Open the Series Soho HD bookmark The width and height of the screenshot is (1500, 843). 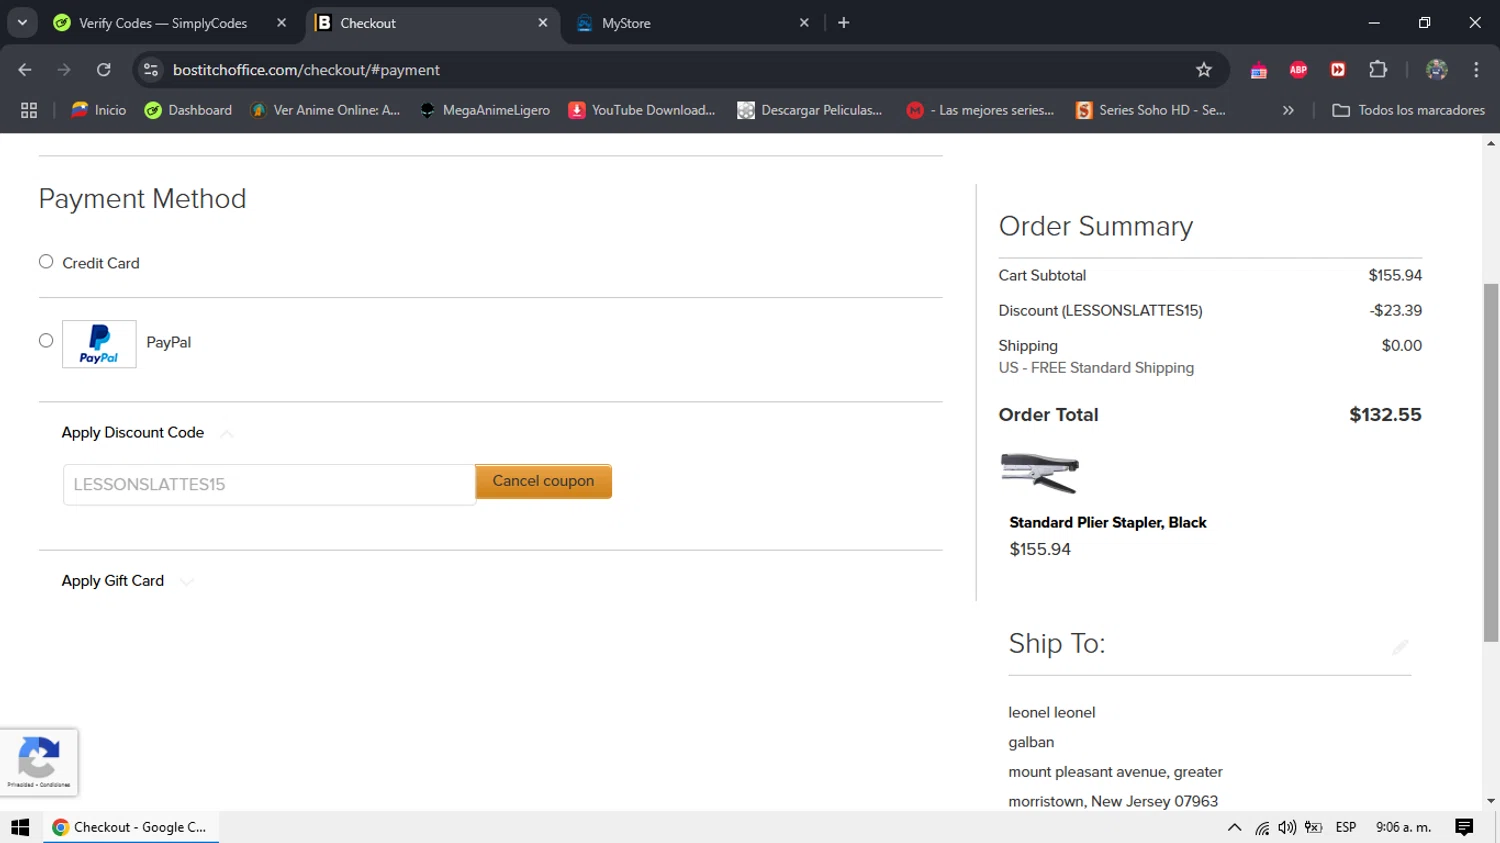[x=1151, y=110]
